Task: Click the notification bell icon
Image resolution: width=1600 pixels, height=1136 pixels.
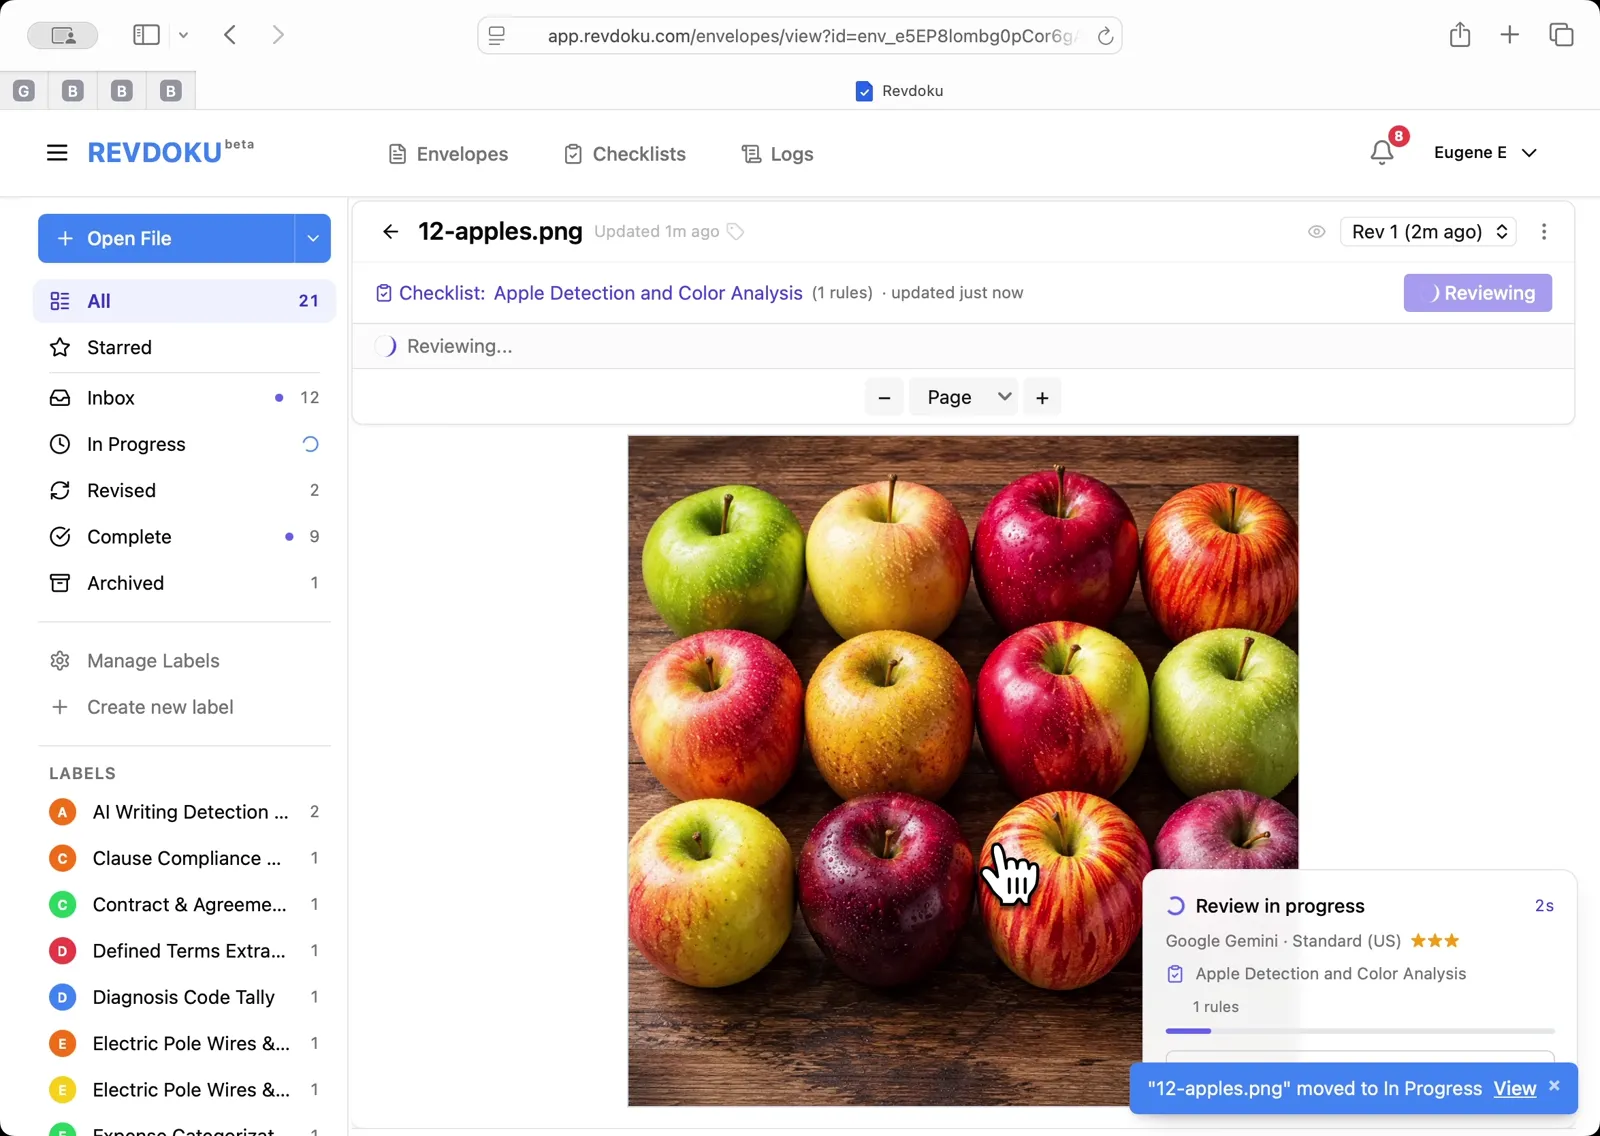Action: [1382, 152]
